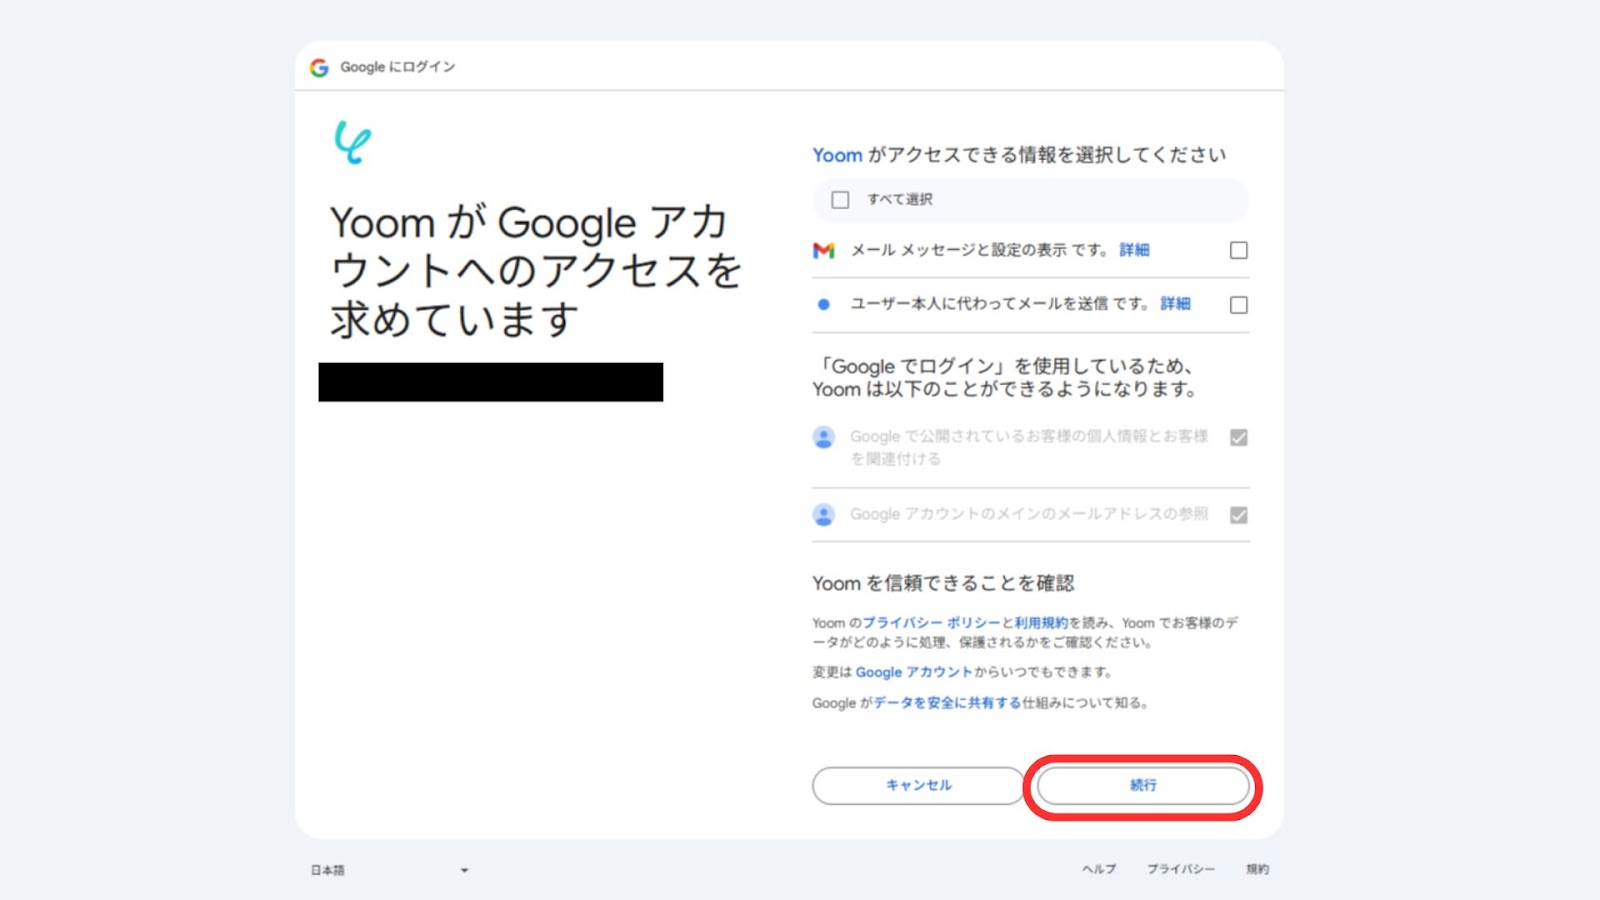Open the 規約 footer link
The height and width of the screenshot is (900, 1600).
coord(1257,869)
